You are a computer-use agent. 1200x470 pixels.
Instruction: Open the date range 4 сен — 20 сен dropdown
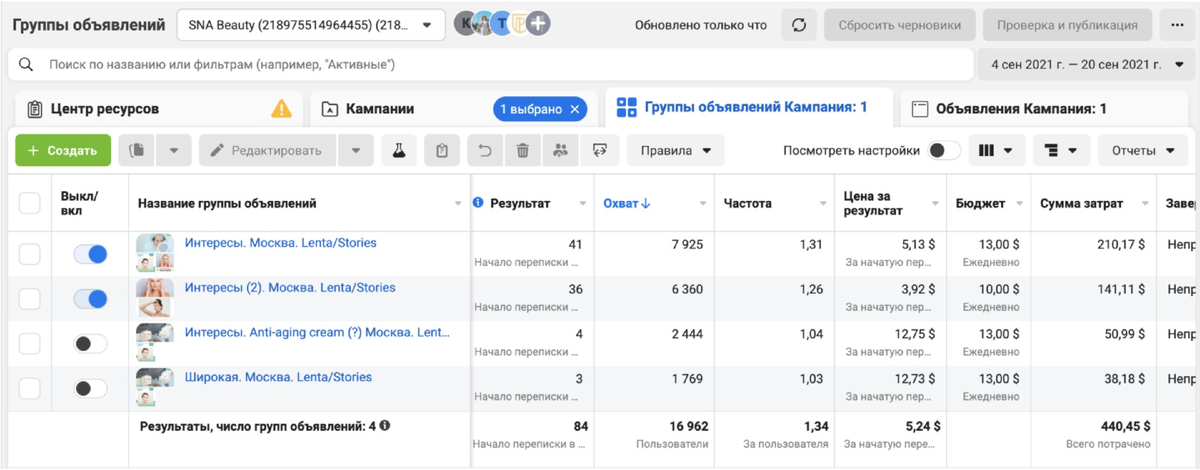1088,65
